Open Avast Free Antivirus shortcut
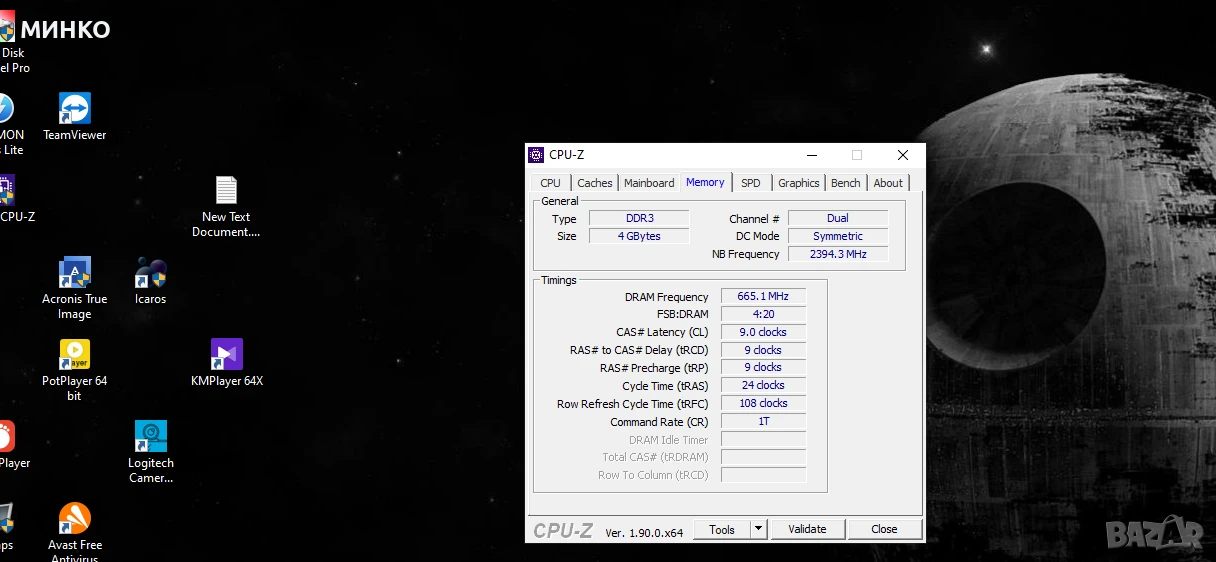 click(74, 532)
